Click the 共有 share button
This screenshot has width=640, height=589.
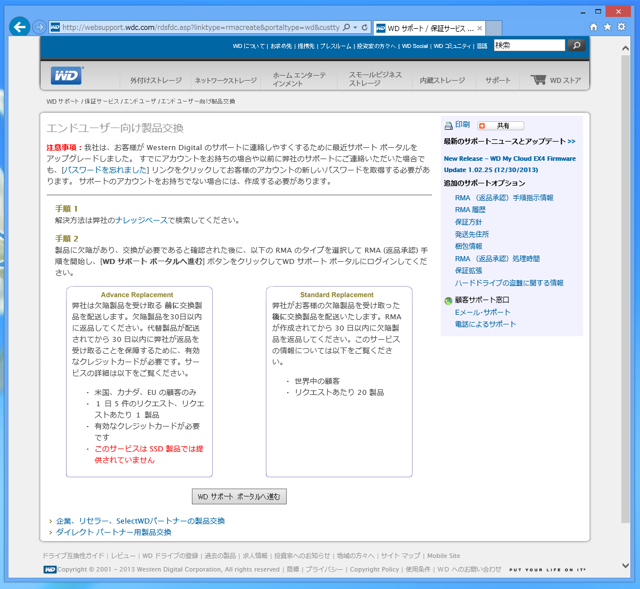(501, 126)
